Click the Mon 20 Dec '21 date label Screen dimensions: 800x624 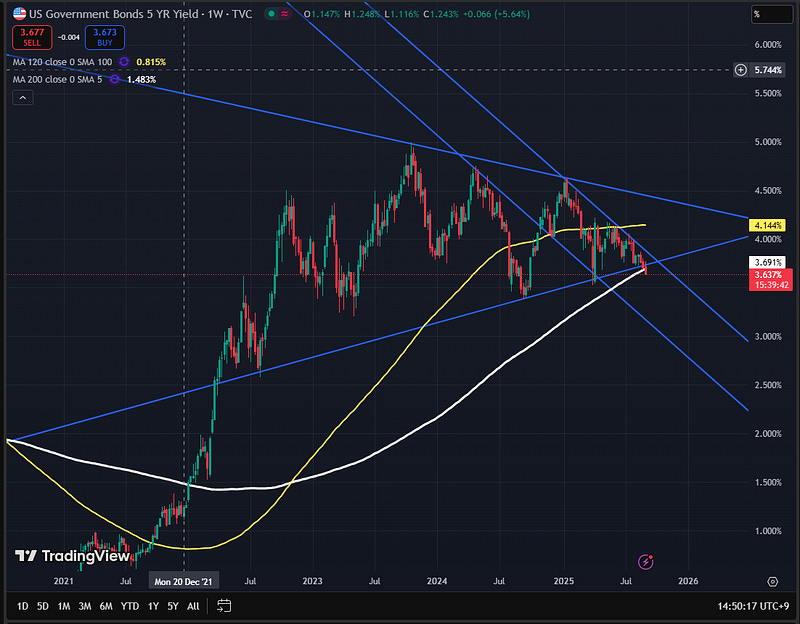point(184,581)
